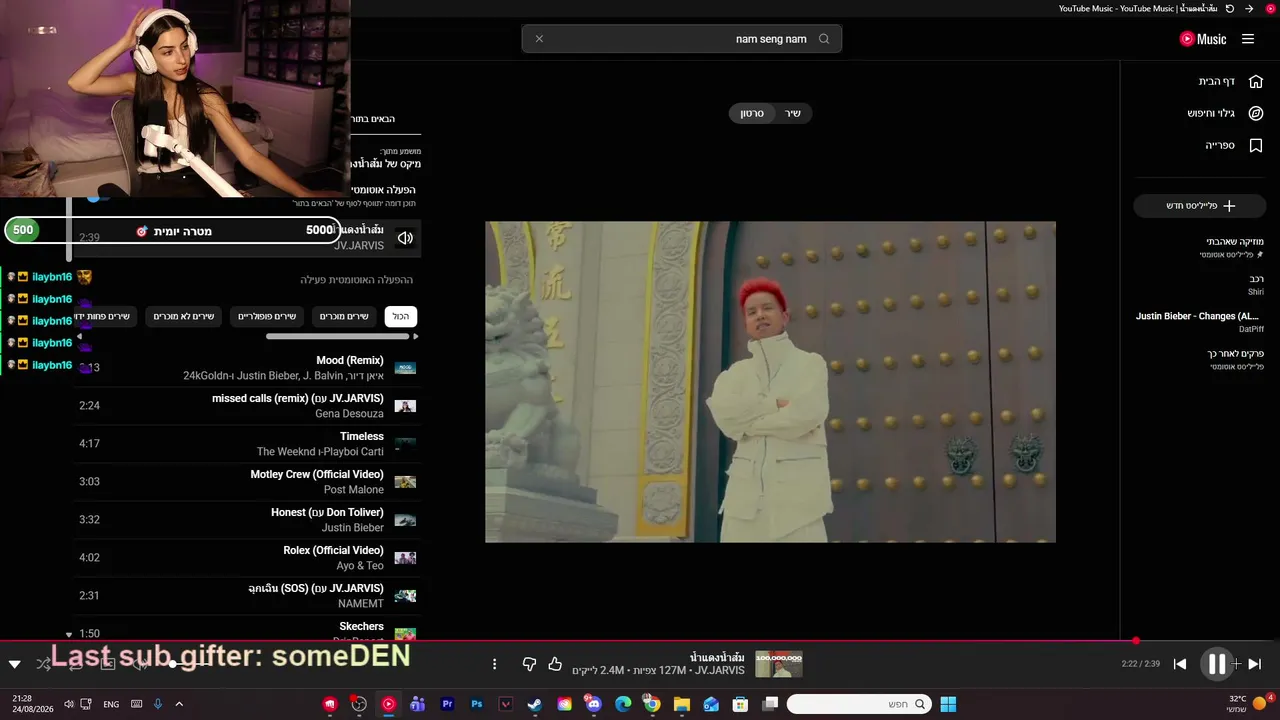Play Mood (Remix) via its thumbnail
Image resolution: width=1280 pixels, height=720 pixels.
point(405,368)
